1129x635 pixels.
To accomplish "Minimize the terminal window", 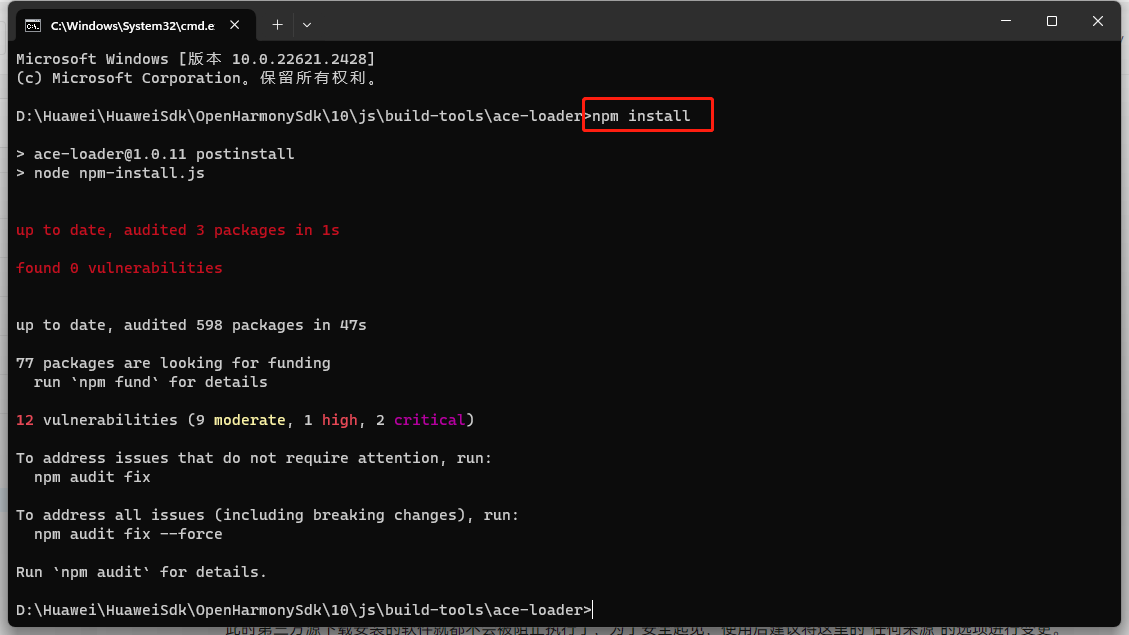I will coord(1006,20).
